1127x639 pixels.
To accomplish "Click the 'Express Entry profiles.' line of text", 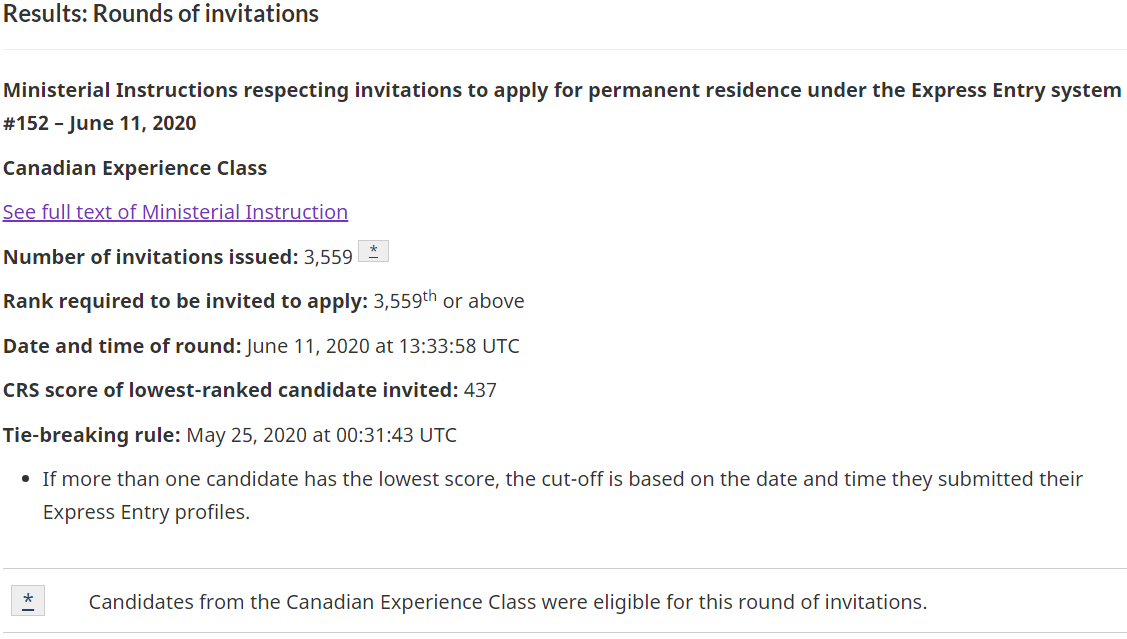I will coord(146,512).
